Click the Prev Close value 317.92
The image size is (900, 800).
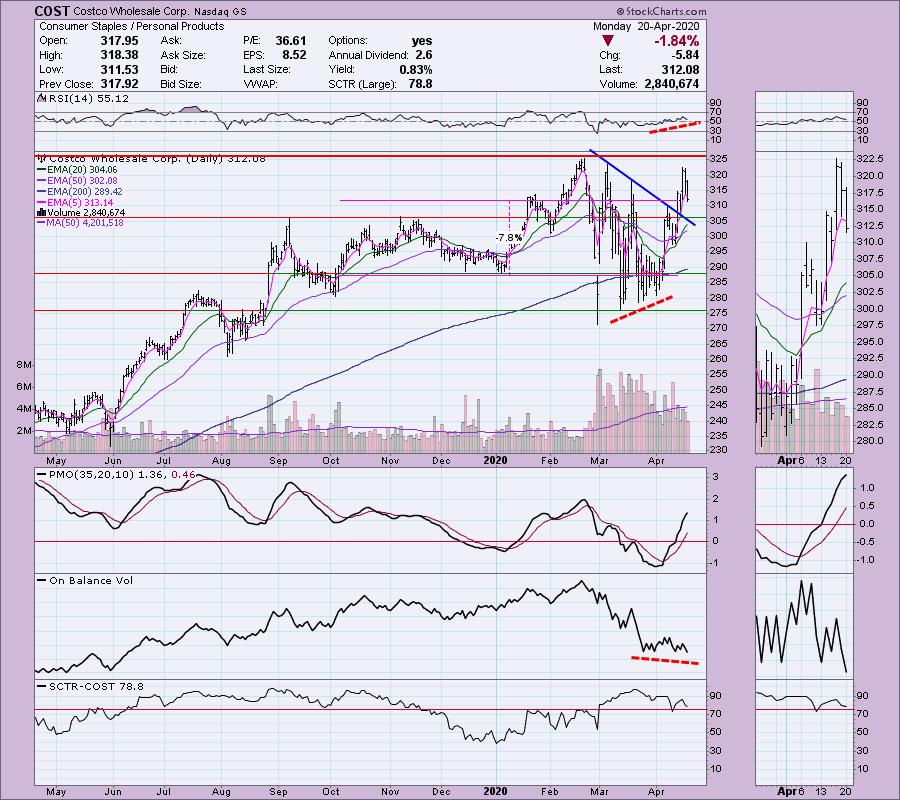tap(119, 84)
